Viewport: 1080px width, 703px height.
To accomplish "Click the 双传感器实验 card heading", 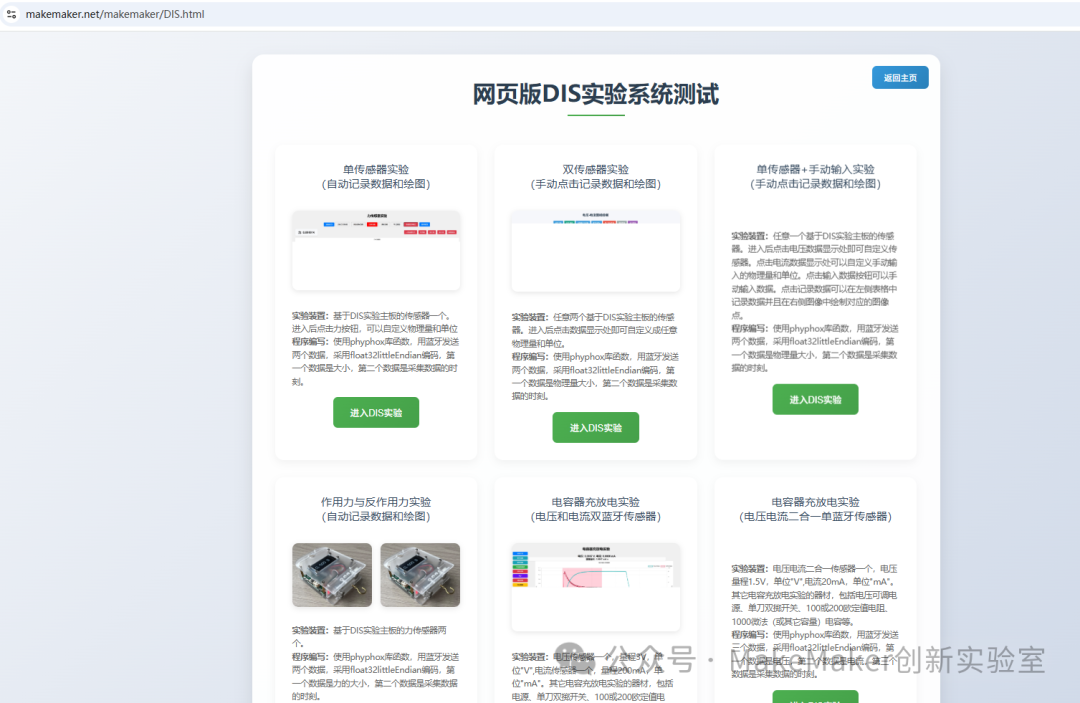I will coord(596,176).
